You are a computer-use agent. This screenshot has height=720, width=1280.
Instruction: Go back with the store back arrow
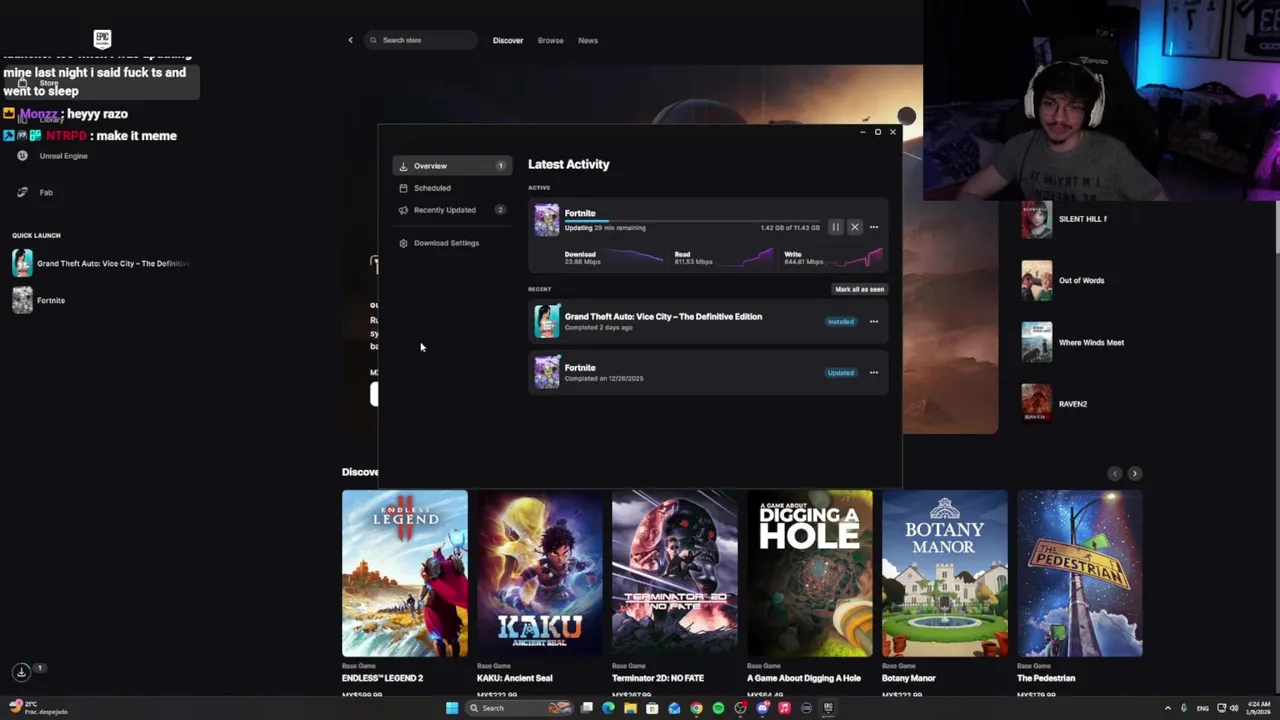coord(350,40)
